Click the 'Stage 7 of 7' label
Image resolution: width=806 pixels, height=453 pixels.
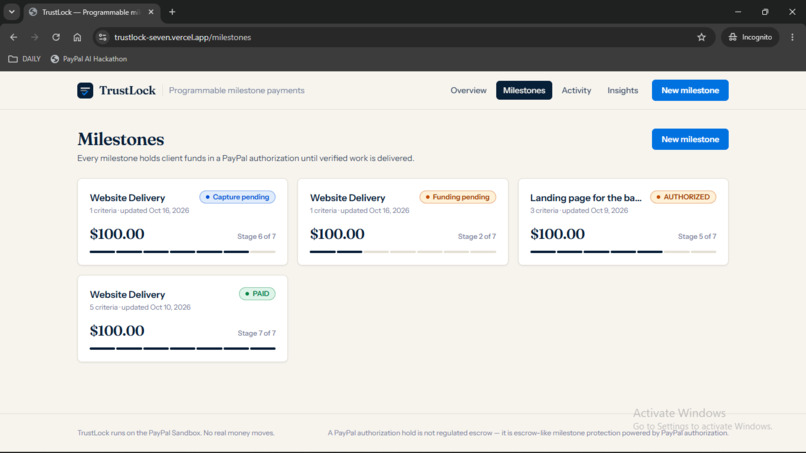tap(257, 333)
